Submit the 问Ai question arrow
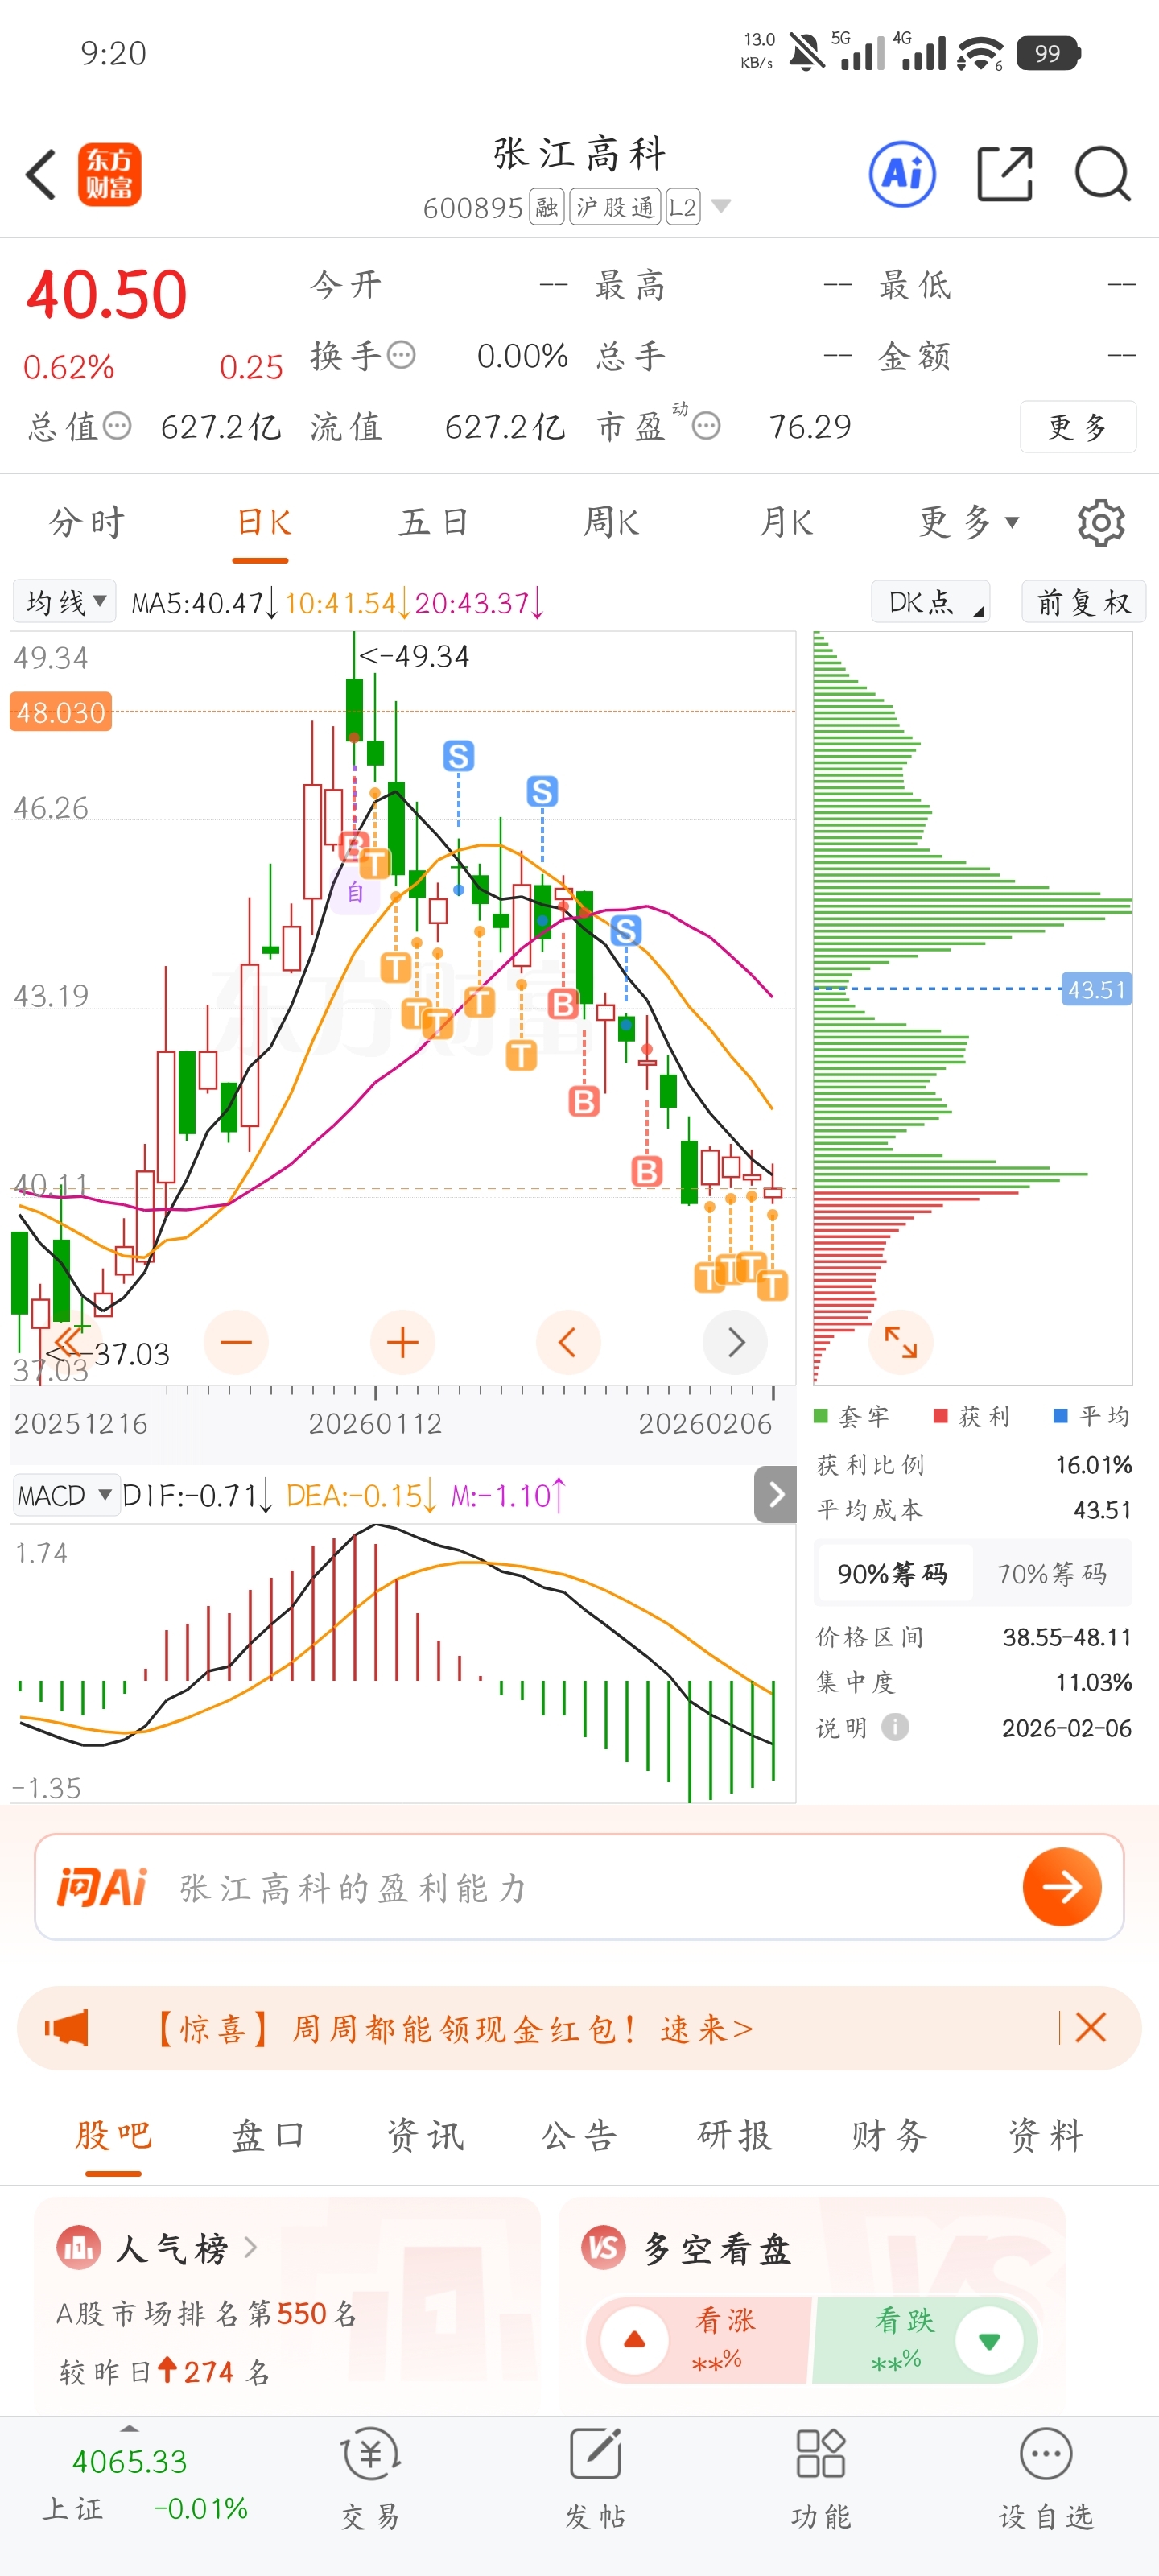The image size is (1159, 2576). [x=1062, y=1887]
